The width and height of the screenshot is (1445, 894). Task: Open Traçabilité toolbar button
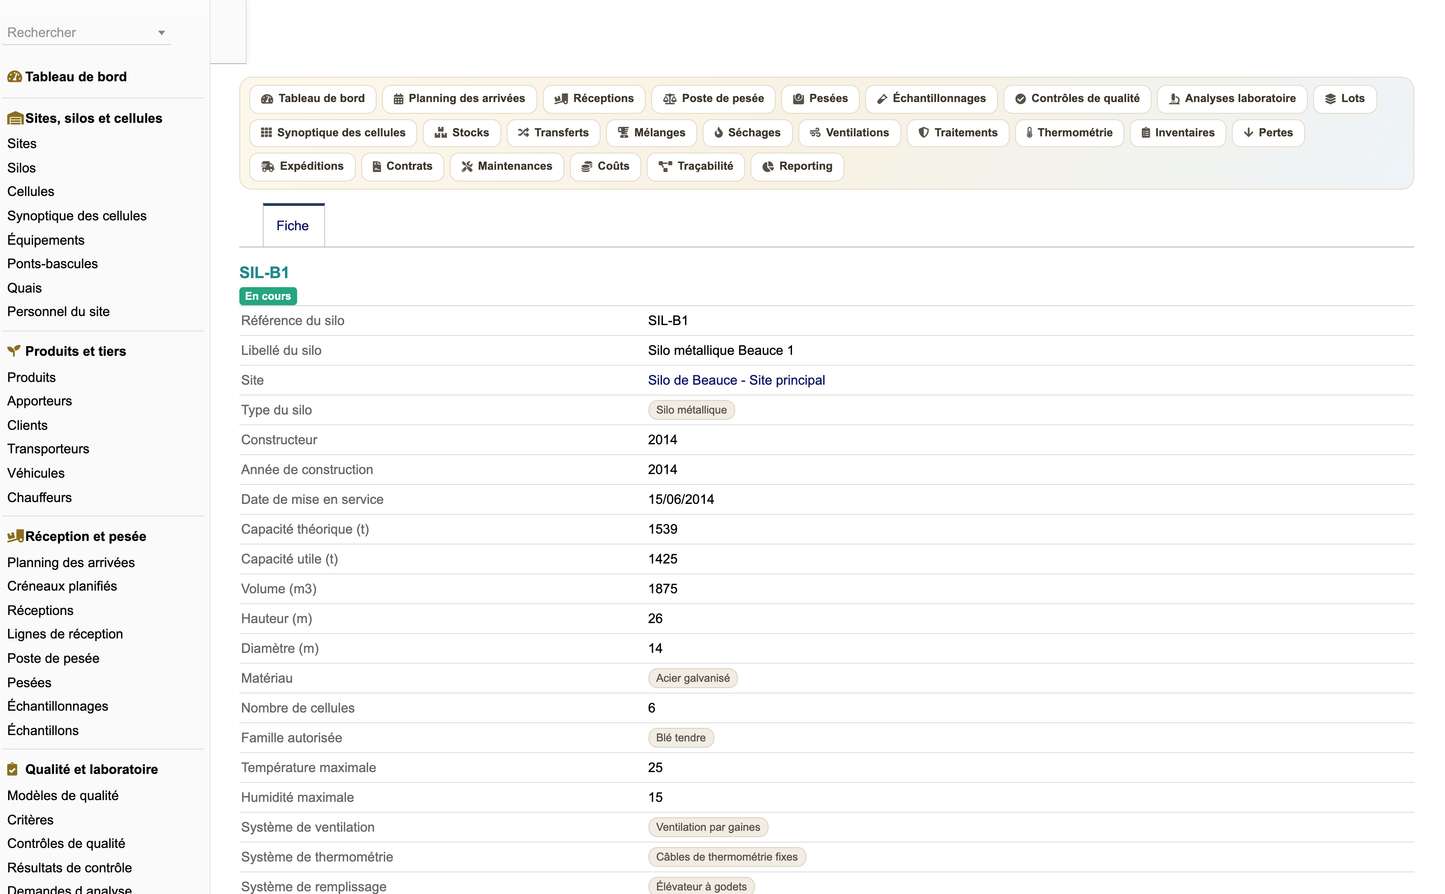coord(696,167)
